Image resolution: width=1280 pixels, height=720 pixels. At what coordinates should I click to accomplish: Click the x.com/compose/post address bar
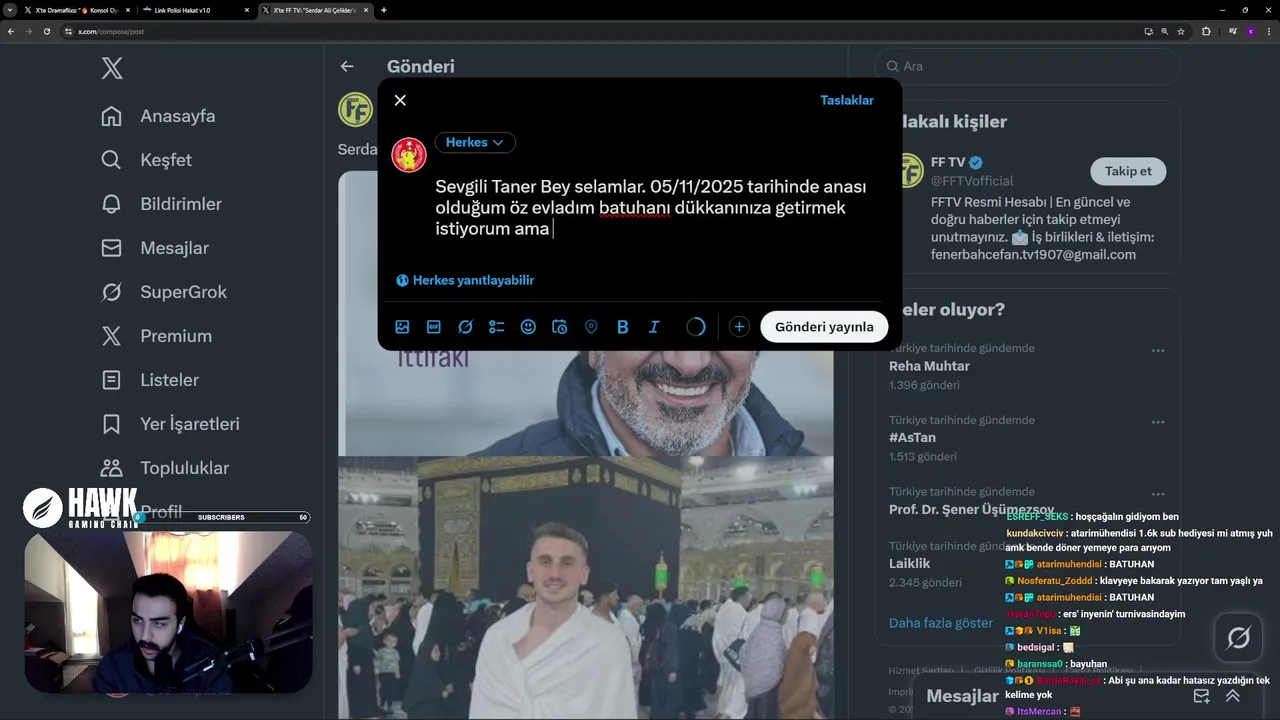[600, 31]
